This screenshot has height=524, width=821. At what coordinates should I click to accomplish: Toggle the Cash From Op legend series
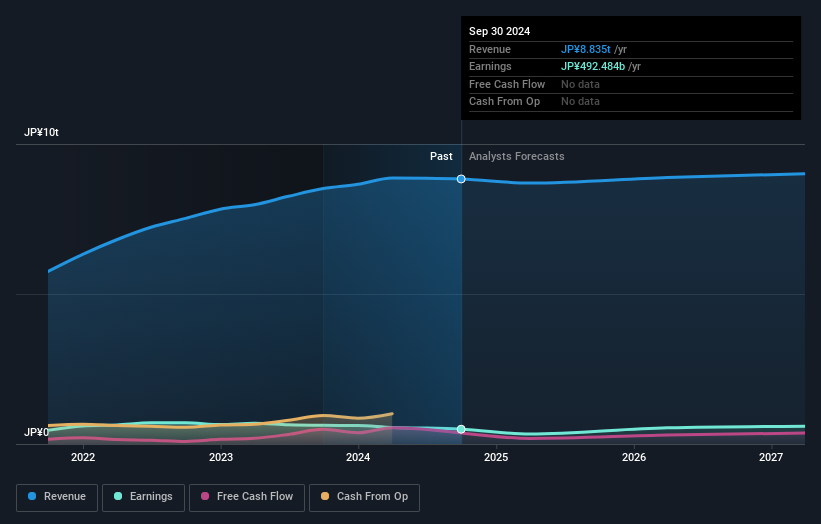click(x=364, y=497)
